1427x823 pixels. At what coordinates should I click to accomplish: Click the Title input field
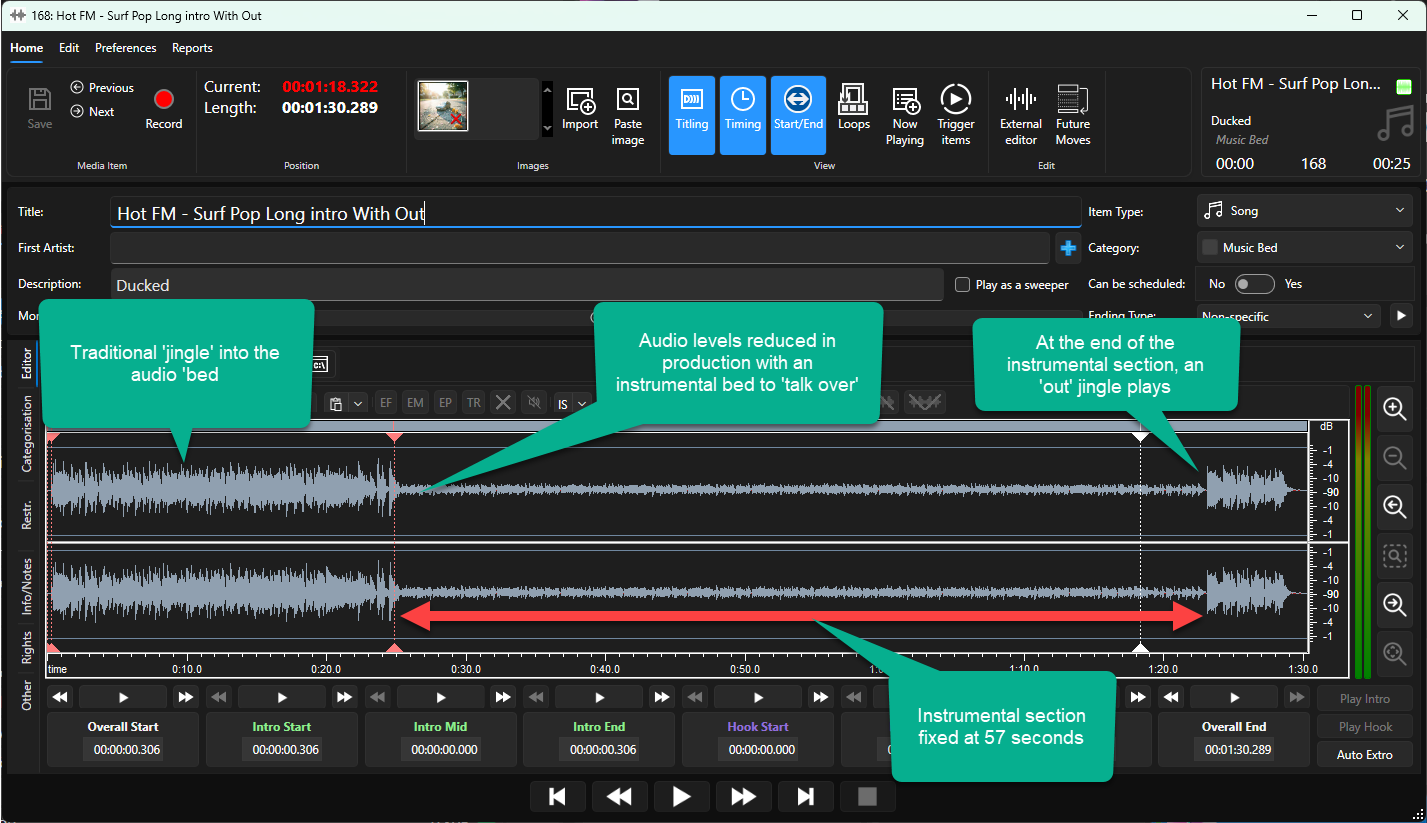(595, 213)
